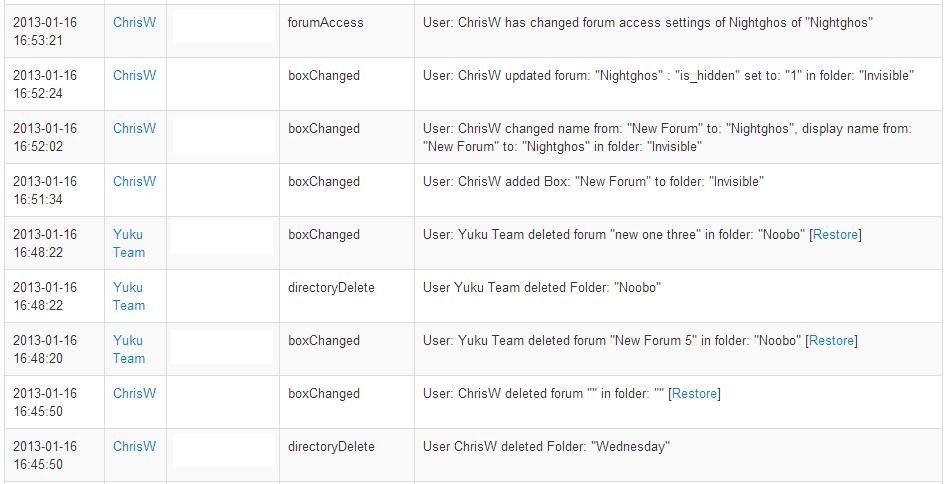Open ChrisW link in Wednesday folder deletion row
Screen dimensions: 949x484
[x=134, y=446]
